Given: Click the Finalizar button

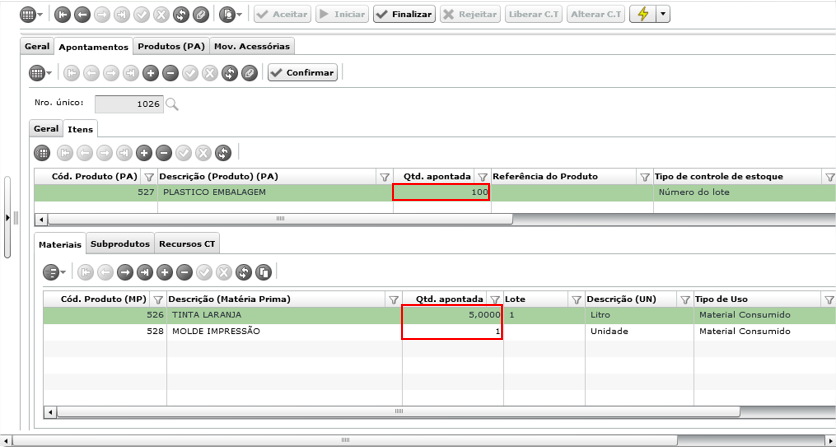Looking at the screenshot, I should click(405, 15).
